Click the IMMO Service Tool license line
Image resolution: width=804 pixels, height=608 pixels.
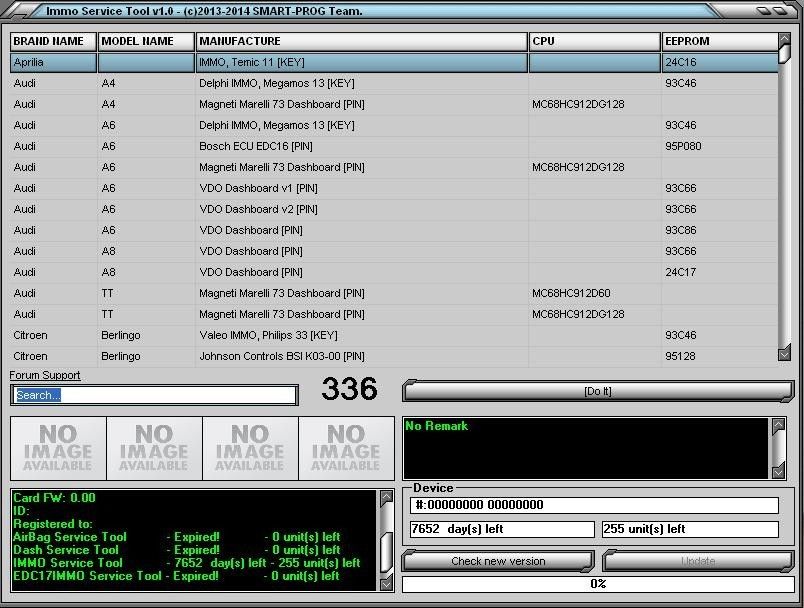[x=187, y=563]
